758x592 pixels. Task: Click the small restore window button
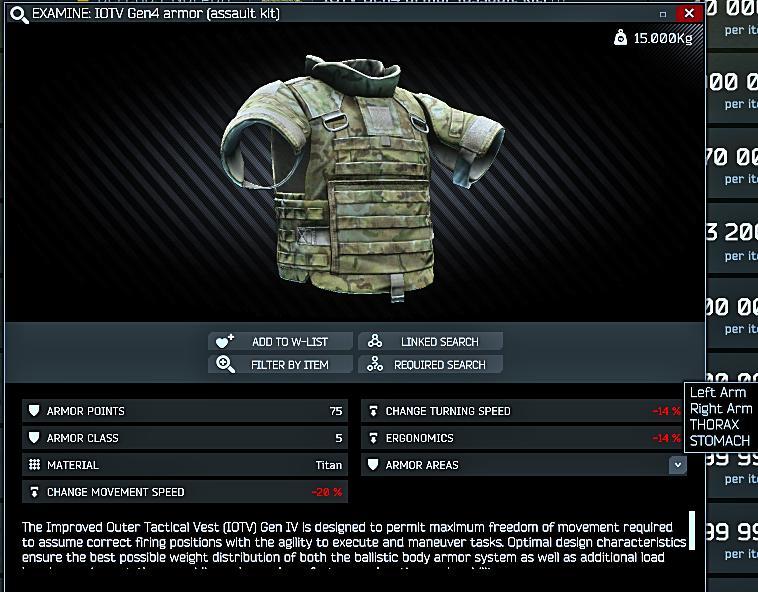pos(663,14)
